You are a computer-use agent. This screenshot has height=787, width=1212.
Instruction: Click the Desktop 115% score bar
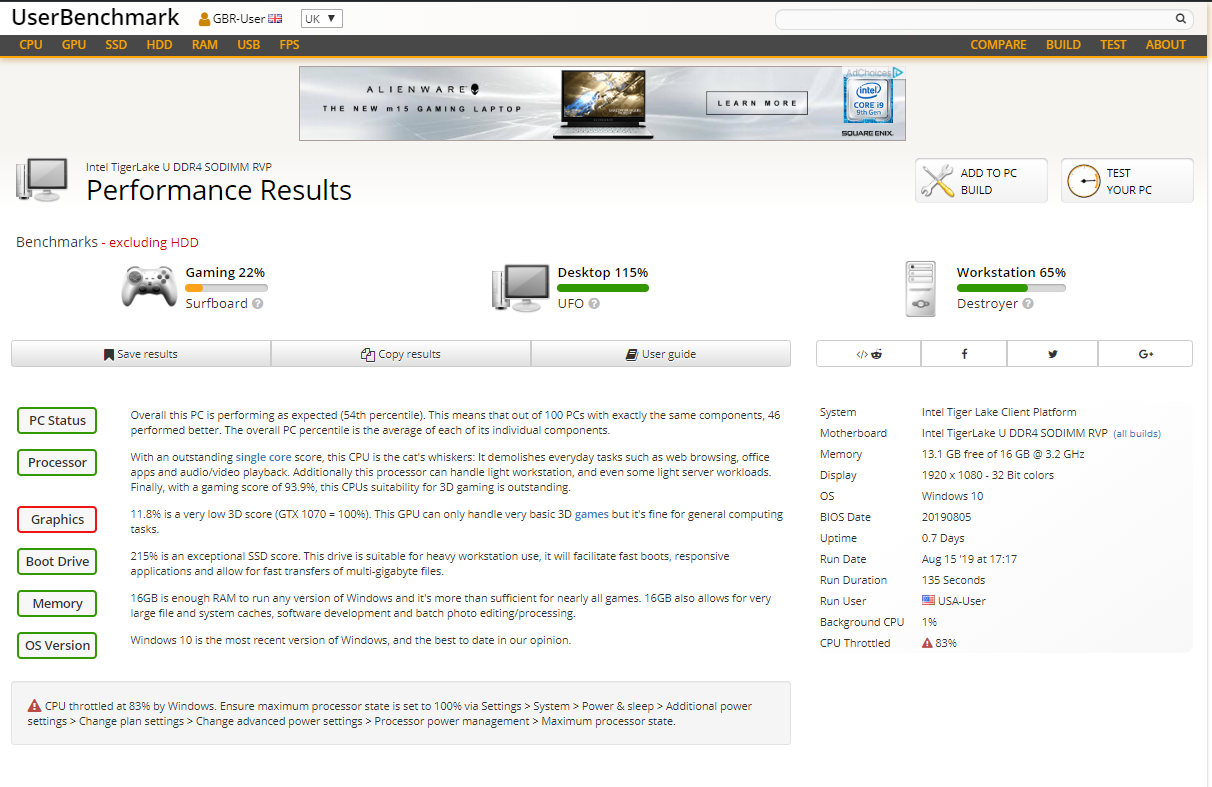pyautogui.click(x=603, y=288)
